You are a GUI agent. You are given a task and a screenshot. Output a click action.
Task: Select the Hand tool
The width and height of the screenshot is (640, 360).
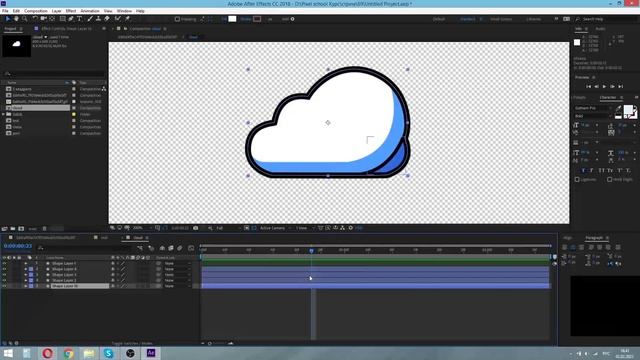16,19
